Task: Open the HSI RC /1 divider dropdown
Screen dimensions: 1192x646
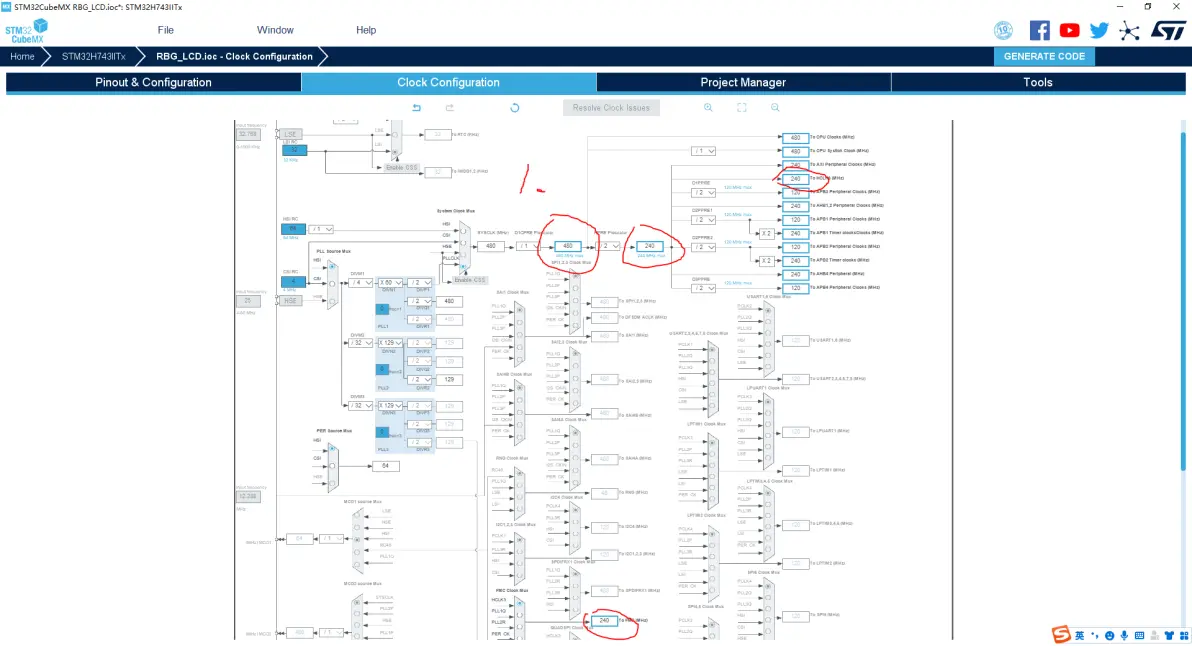Action: [321, 229]
